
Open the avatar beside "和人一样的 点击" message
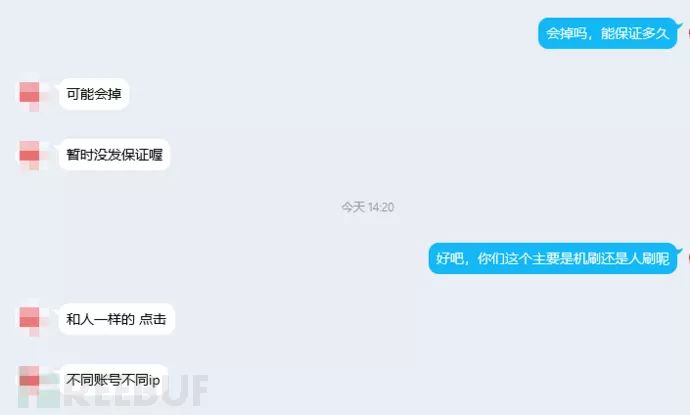(29, 319)
